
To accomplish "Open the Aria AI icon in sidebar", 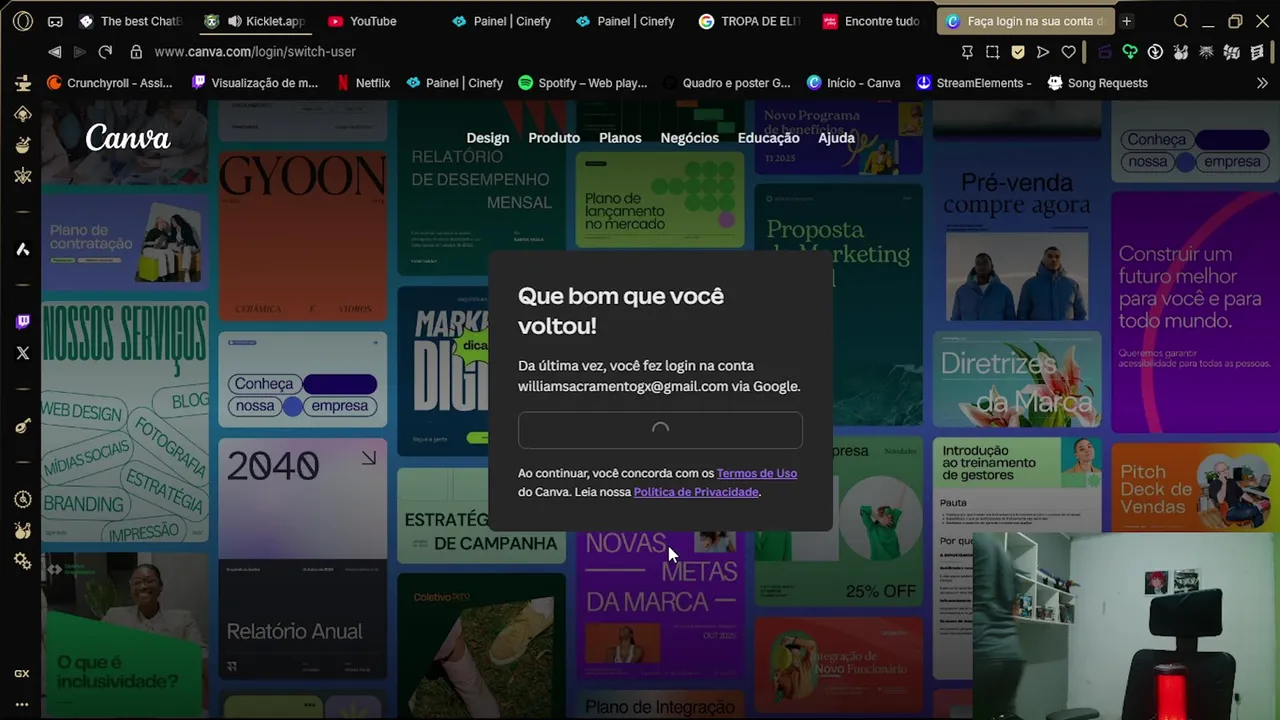I will tap(23, 249).
